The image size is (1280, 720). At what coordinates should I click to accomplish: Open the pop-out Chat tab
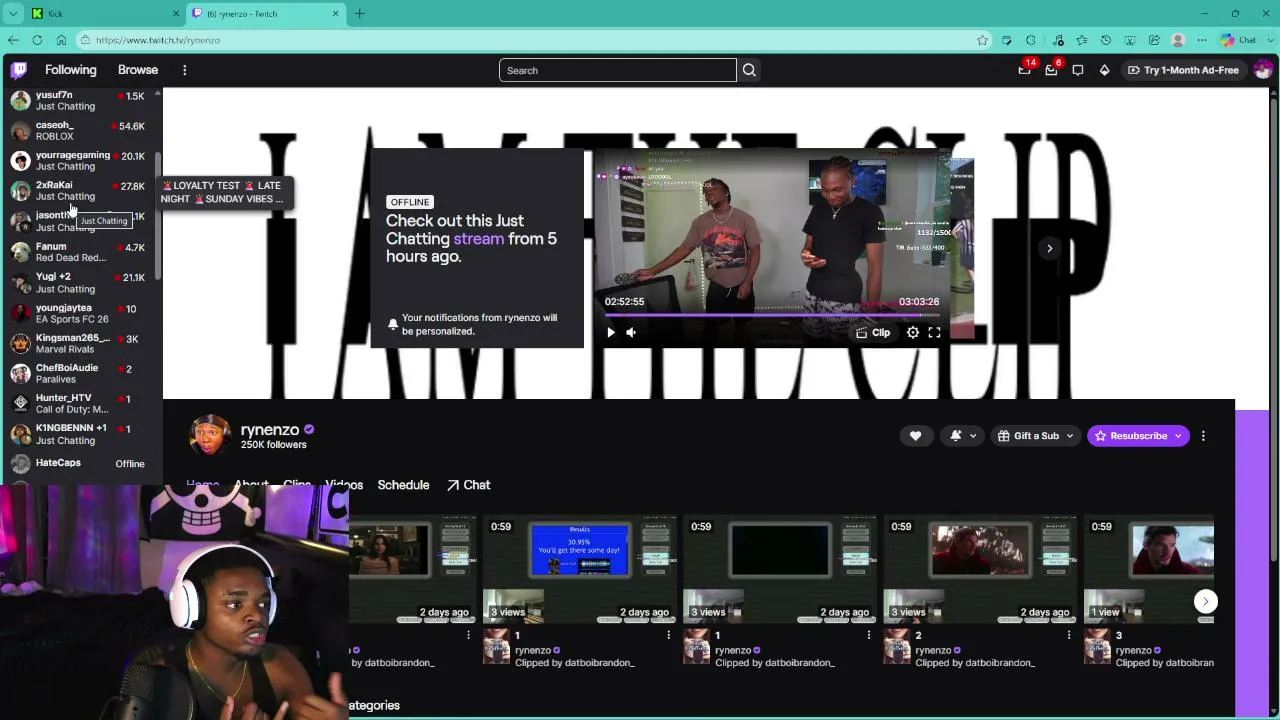pyautogui.click(x=468, y=485)
